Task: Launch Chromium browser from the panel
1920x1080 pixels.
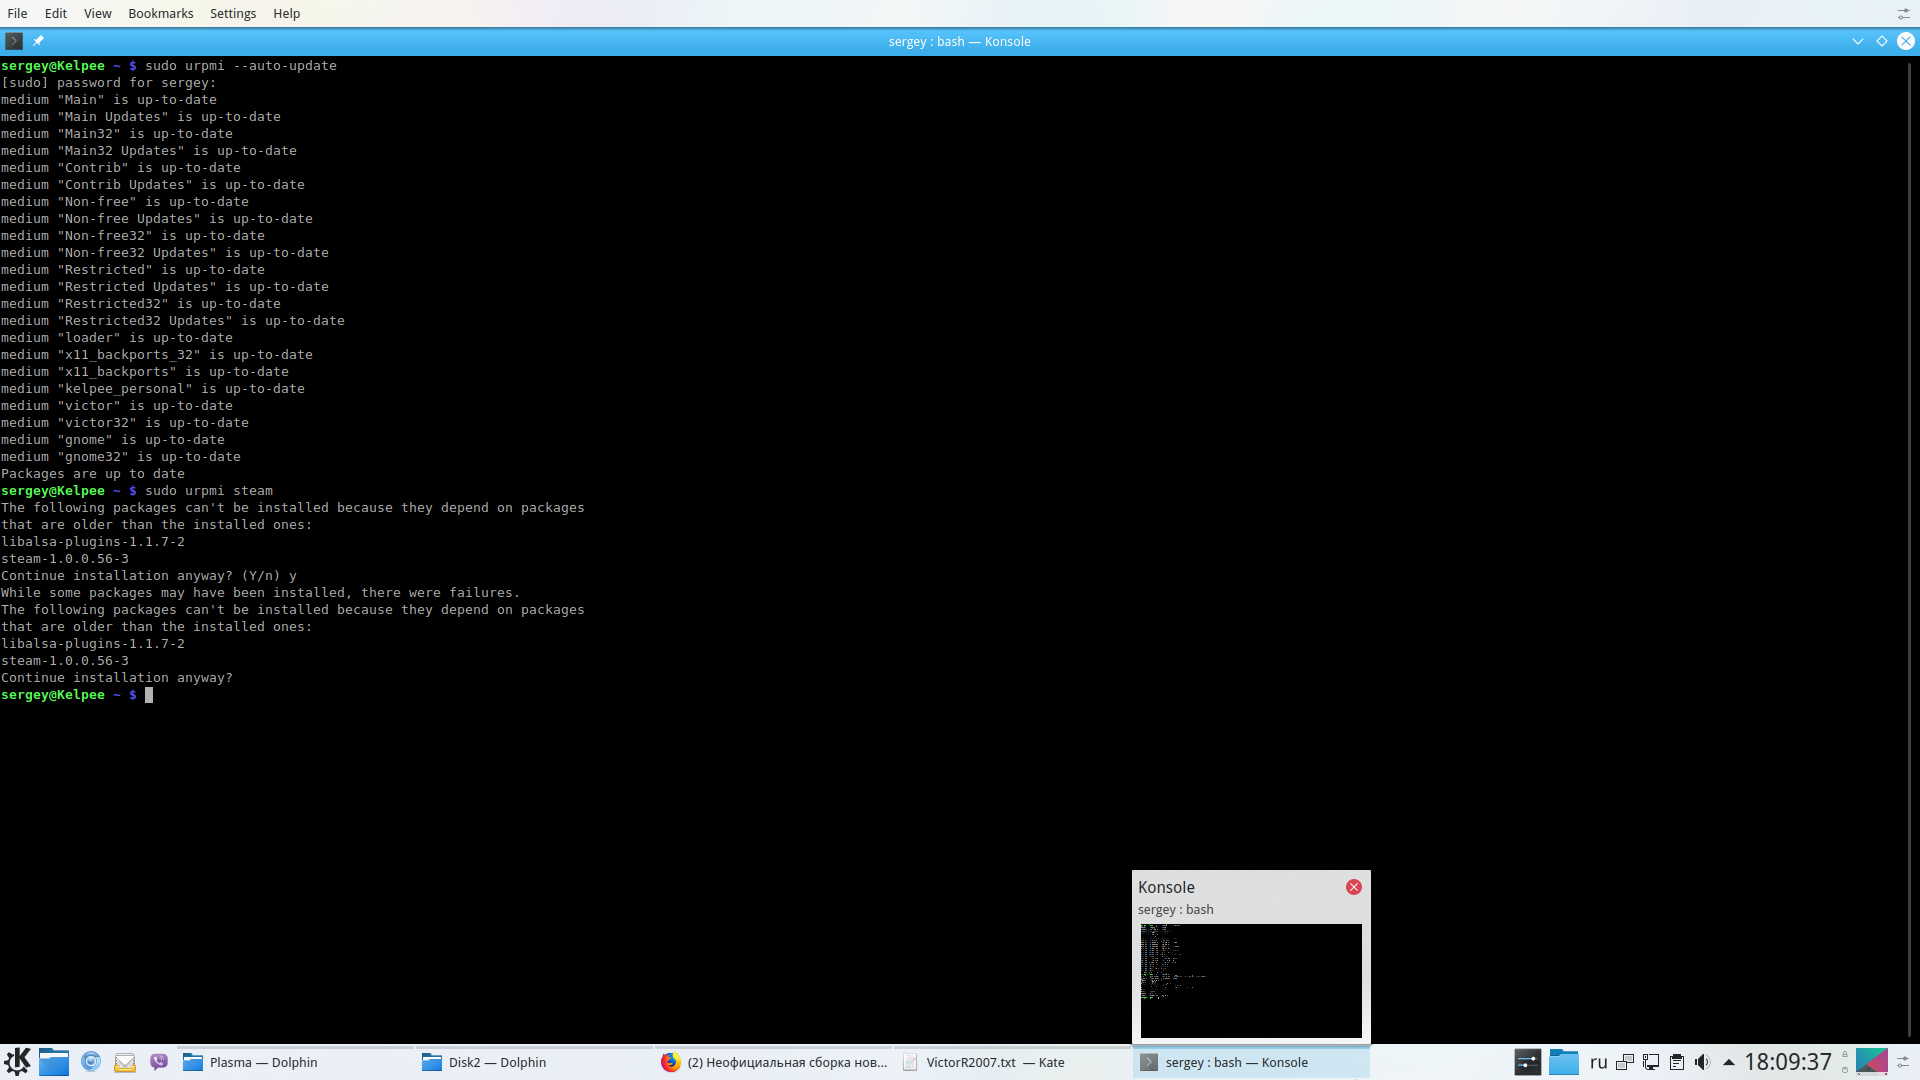Action: click(x=91, y=1061)
